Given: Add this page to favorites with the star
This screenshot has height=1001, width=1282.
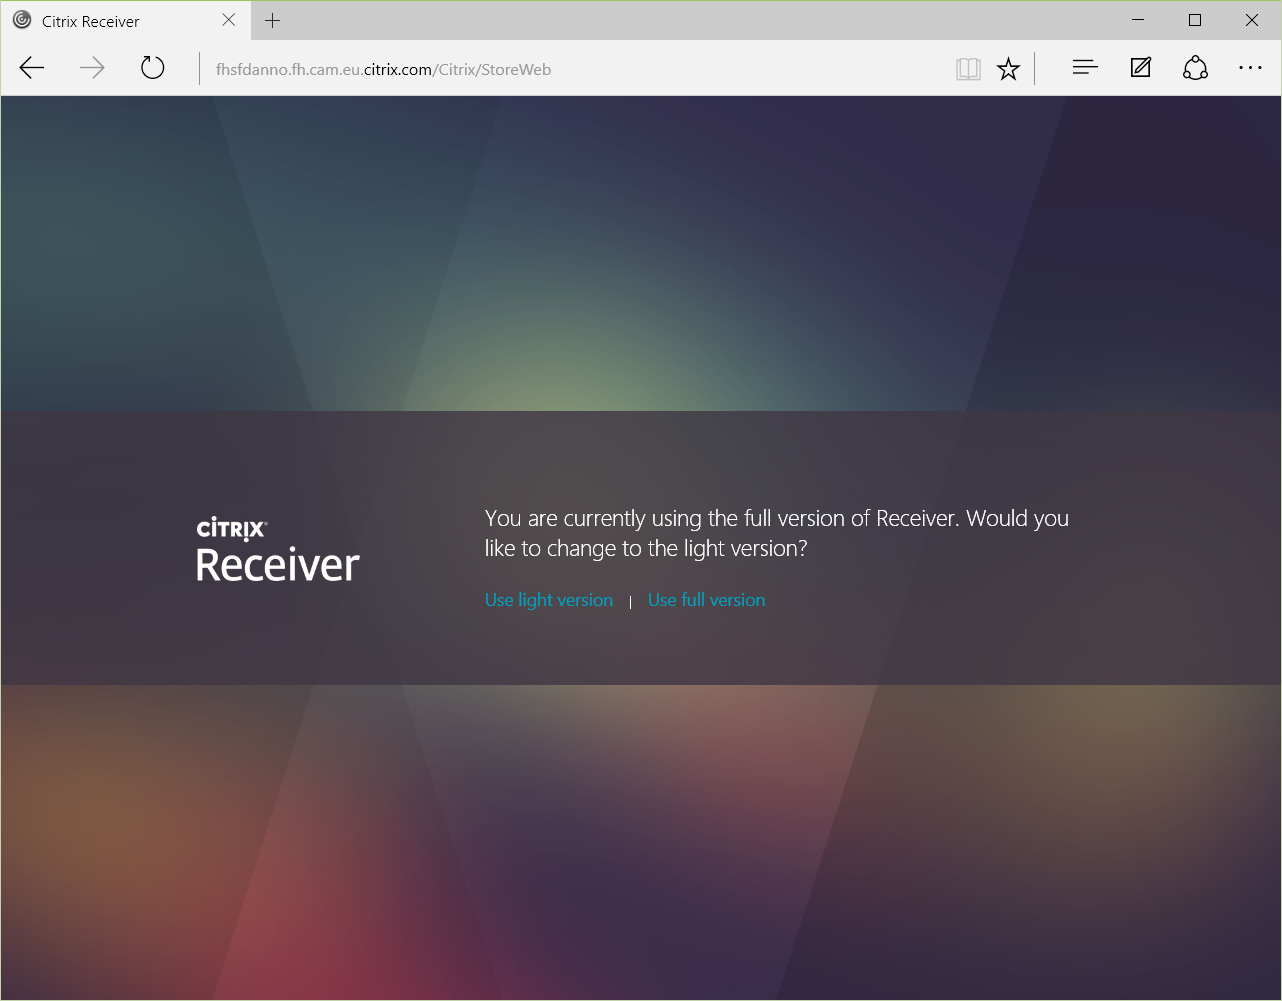Looking at the screenshot, I should pos(1008,69).
